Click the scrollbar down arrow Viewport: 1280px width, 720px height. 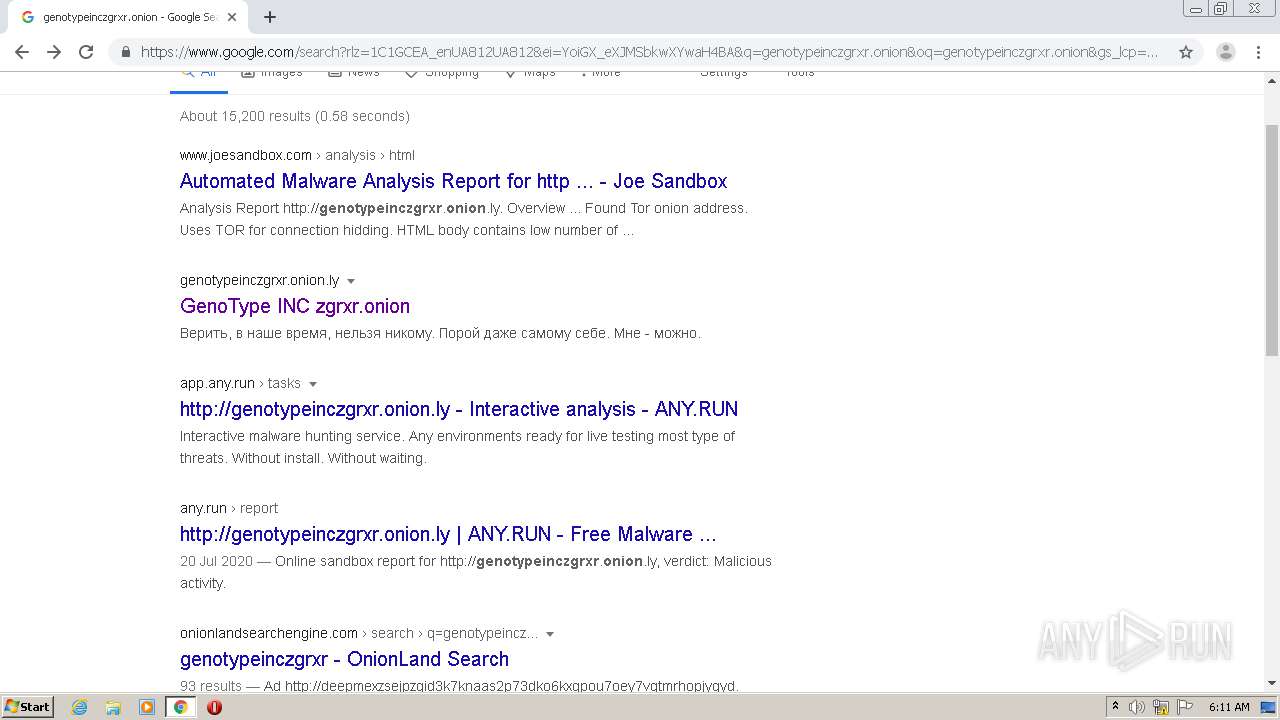(x=1272, y=683)
